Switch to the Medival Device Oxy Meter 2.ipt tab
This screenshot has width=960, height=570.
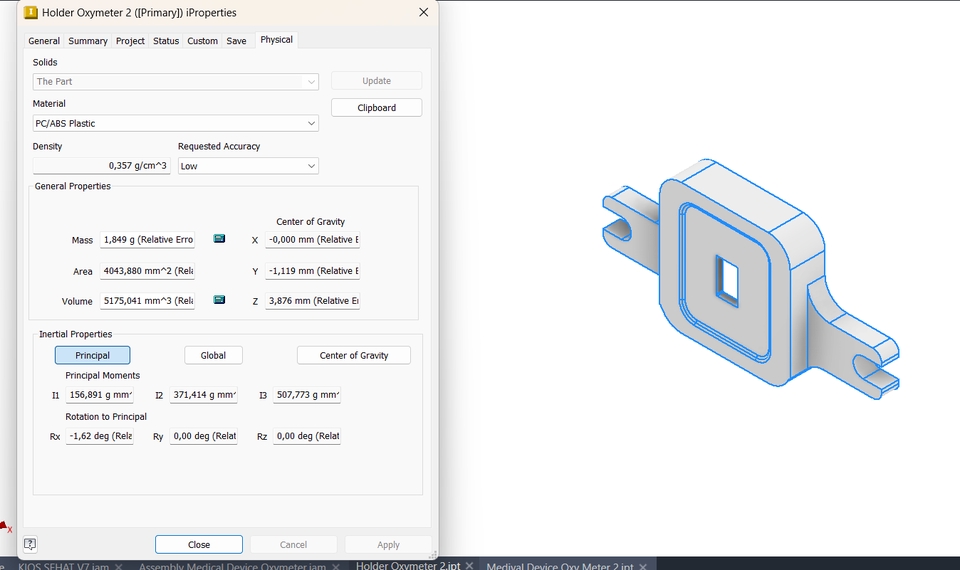560,566
